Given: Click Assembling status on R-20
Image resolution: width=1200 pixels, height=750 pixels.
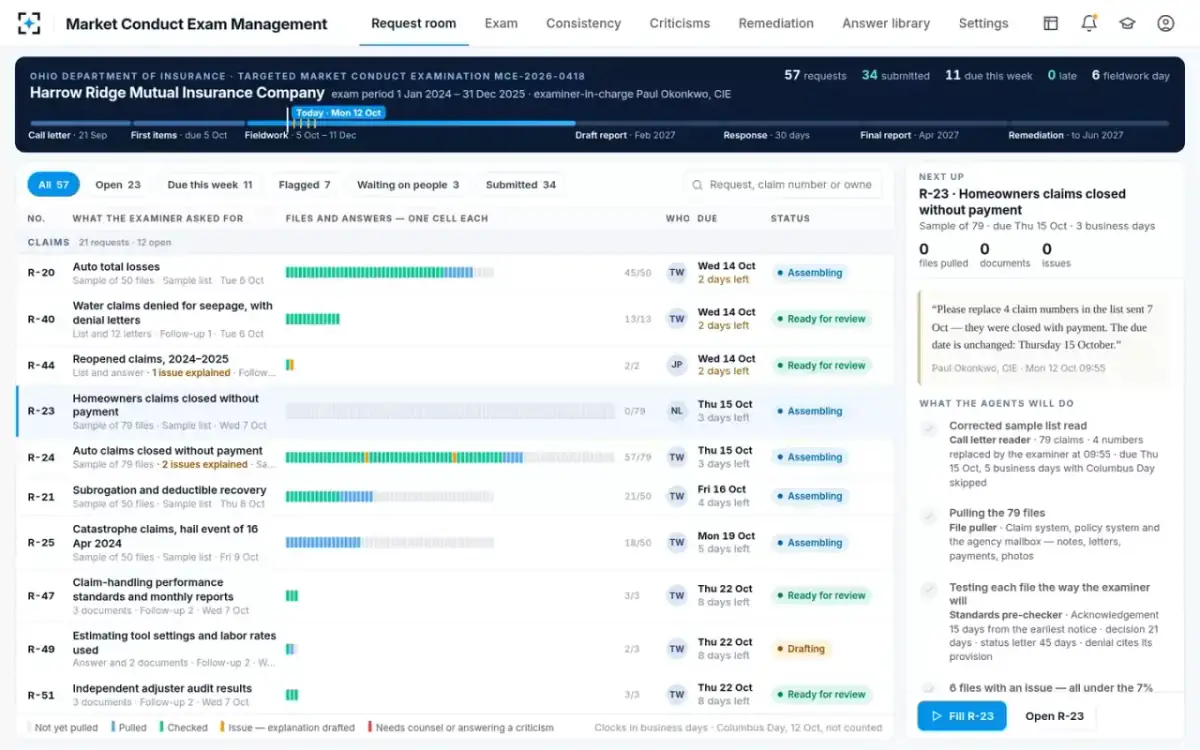Looking at the screenshot, I should click(x=809, y=273).
